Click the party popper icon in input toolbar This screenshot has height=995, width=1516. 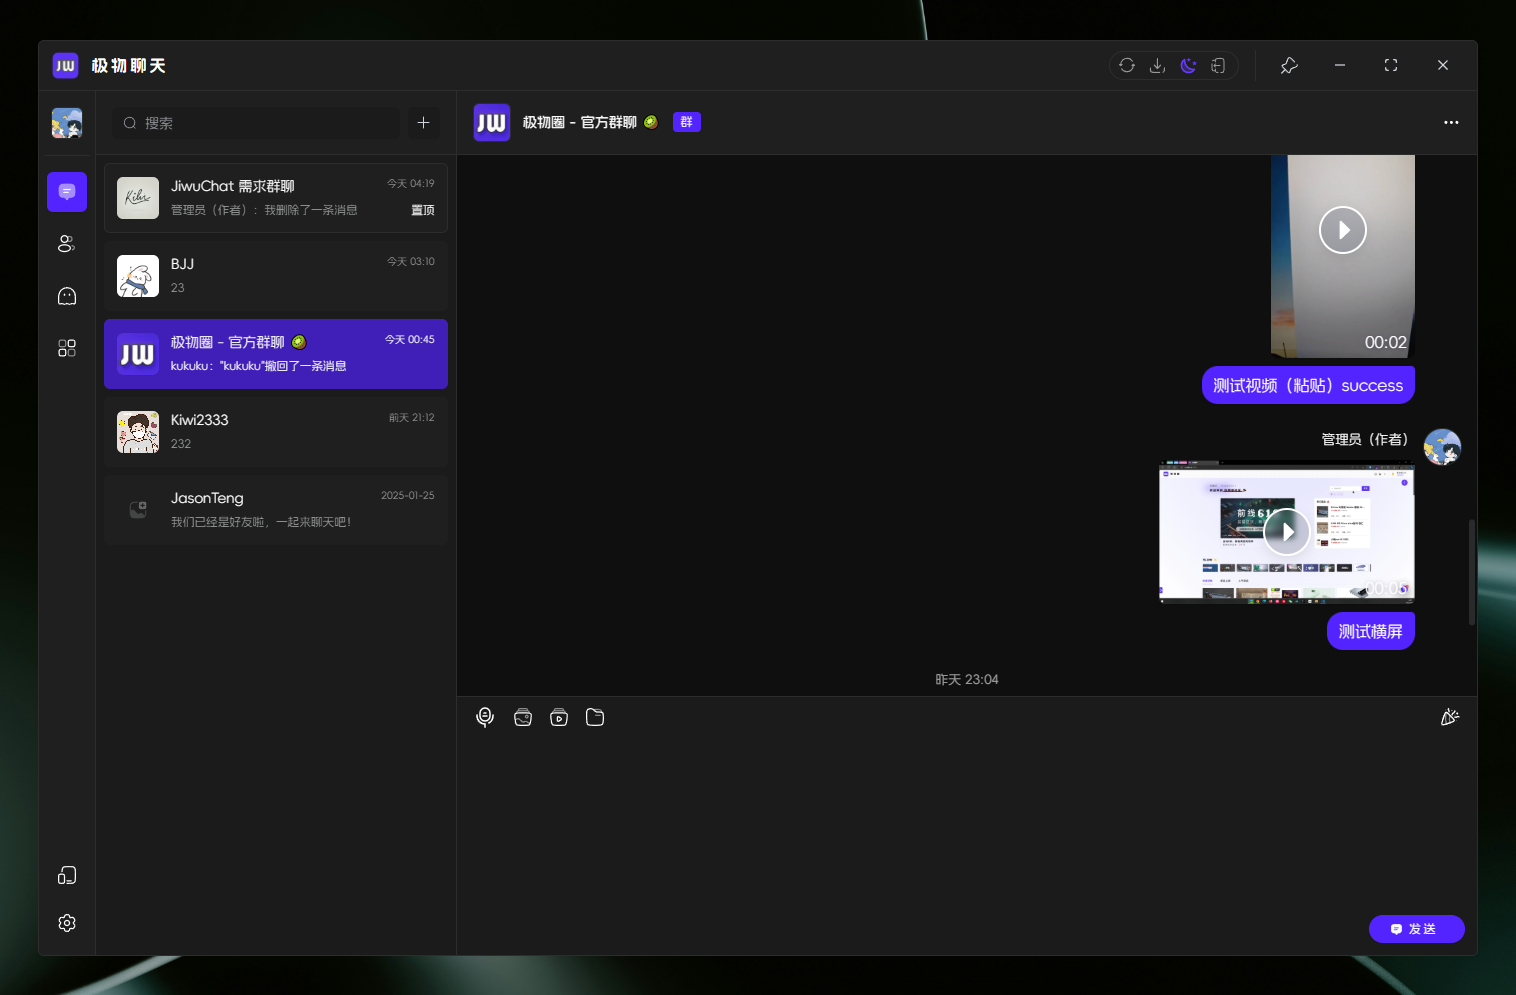1449,717
